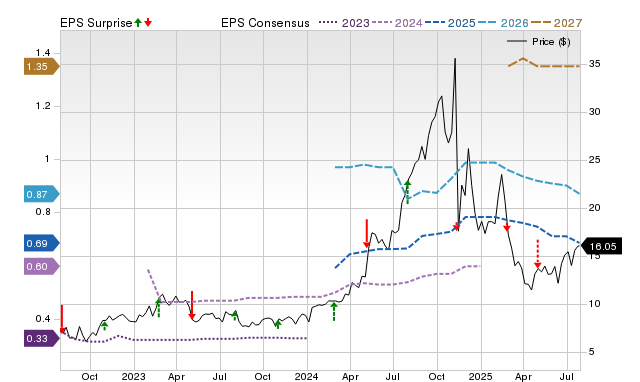Click the 0.33 value tag for 2023
640x382 pixels.
click(42, 339)
